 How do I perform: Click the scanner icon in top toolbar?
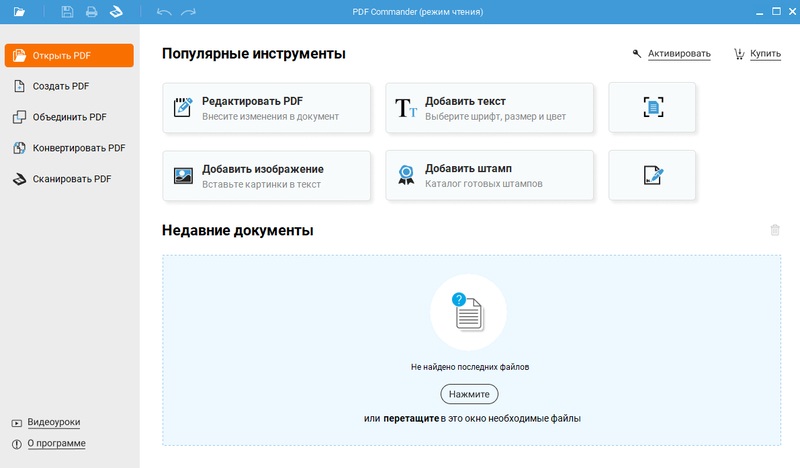click(116, 12)
